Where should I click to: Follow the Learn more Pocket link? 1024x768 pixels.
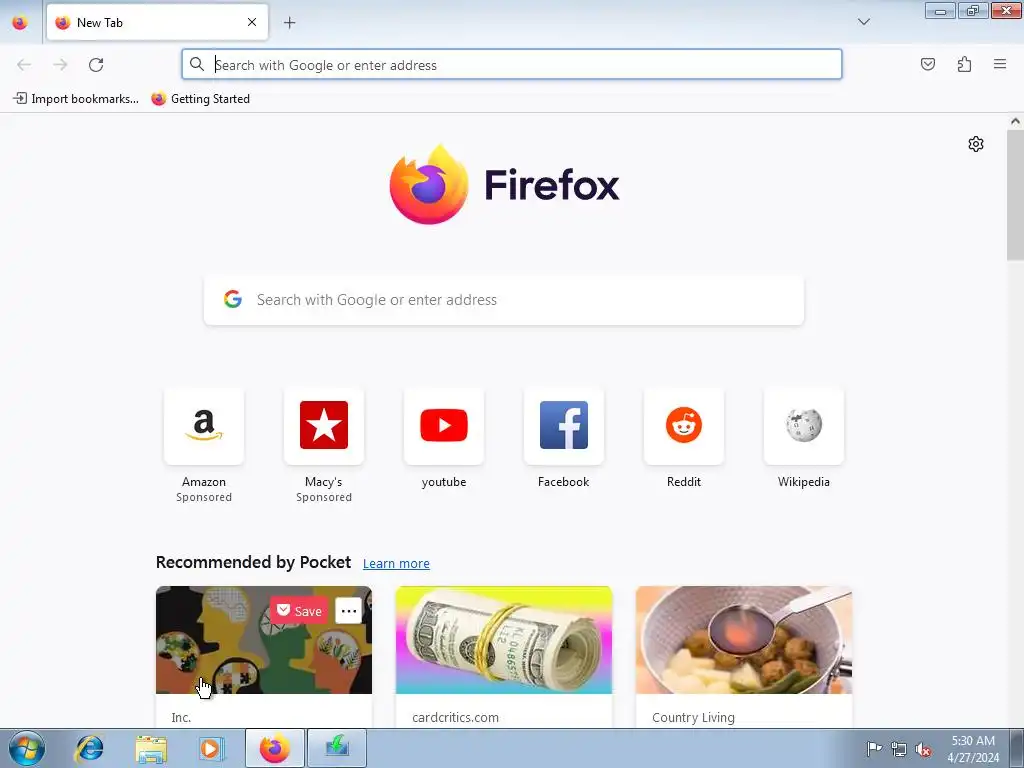click(x=396, y=564)
